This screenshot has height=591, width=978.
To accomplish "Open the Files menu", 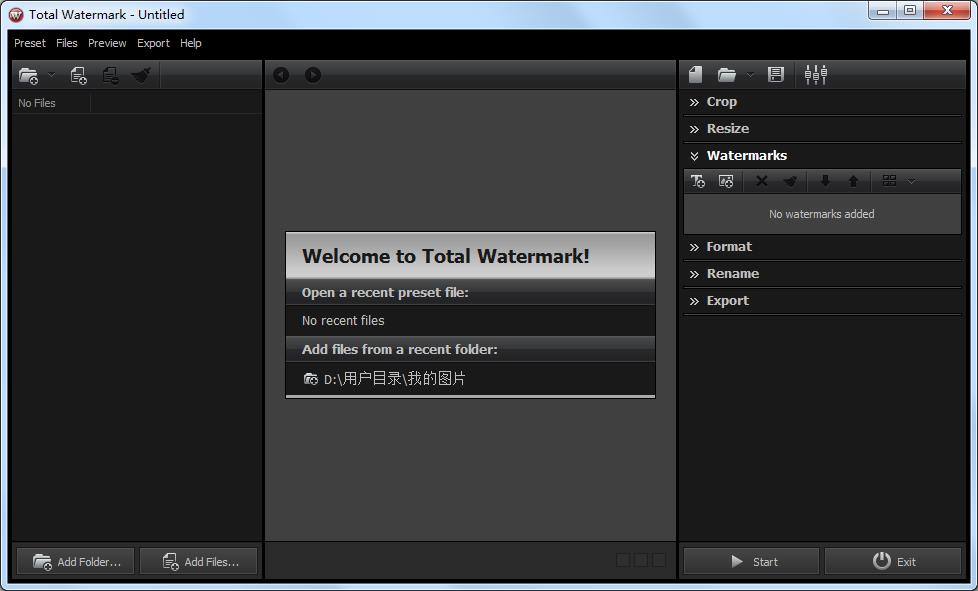I will (67, 43).
